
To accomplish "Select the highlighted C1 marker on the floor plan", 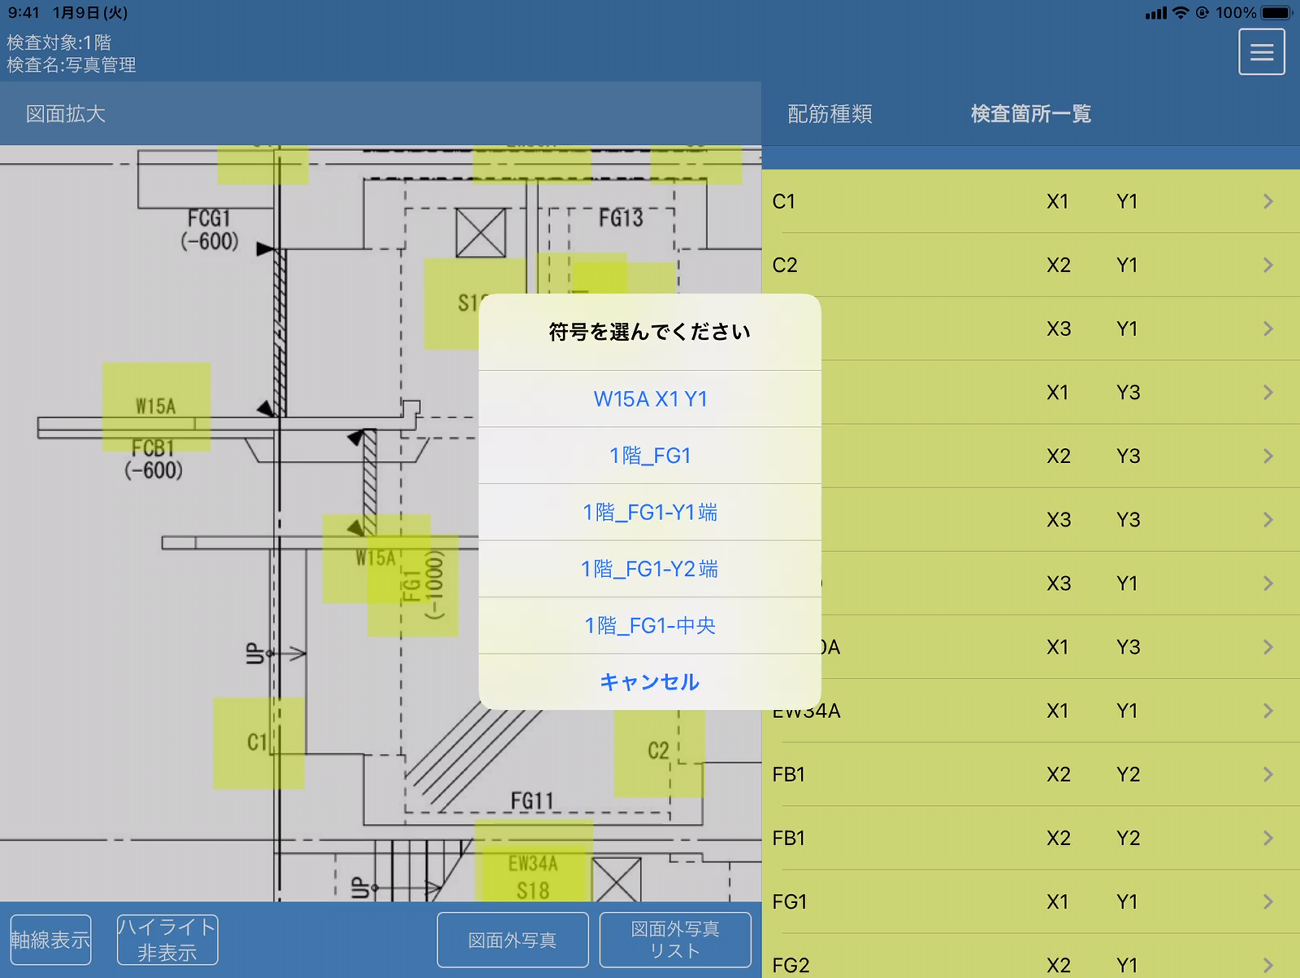I will click(x=258, y=745).
